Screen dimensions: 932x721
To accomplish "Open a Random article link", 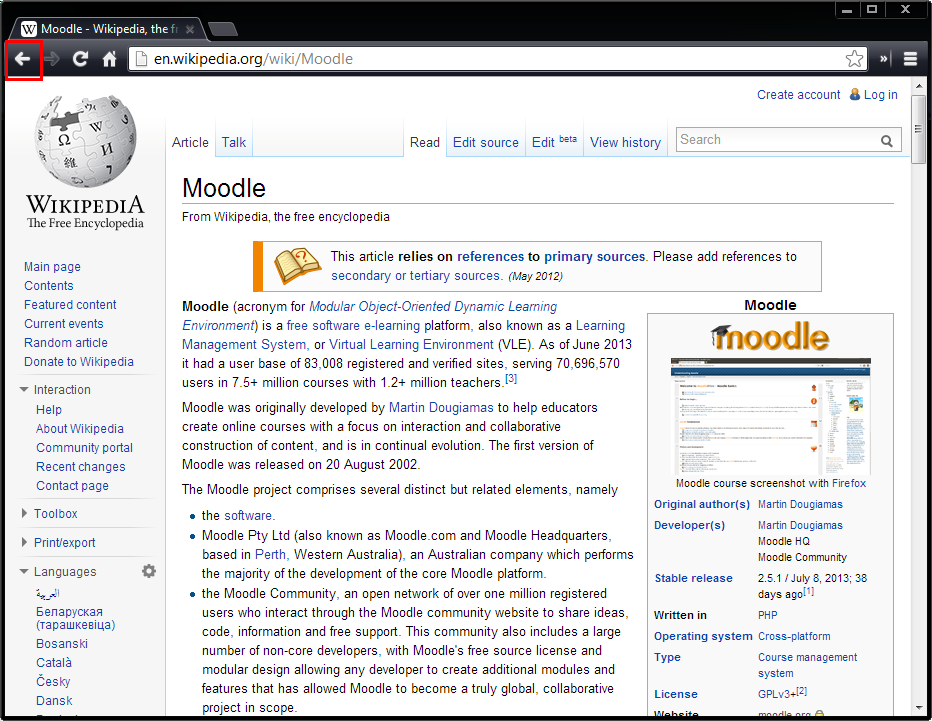I will [66, 343].
